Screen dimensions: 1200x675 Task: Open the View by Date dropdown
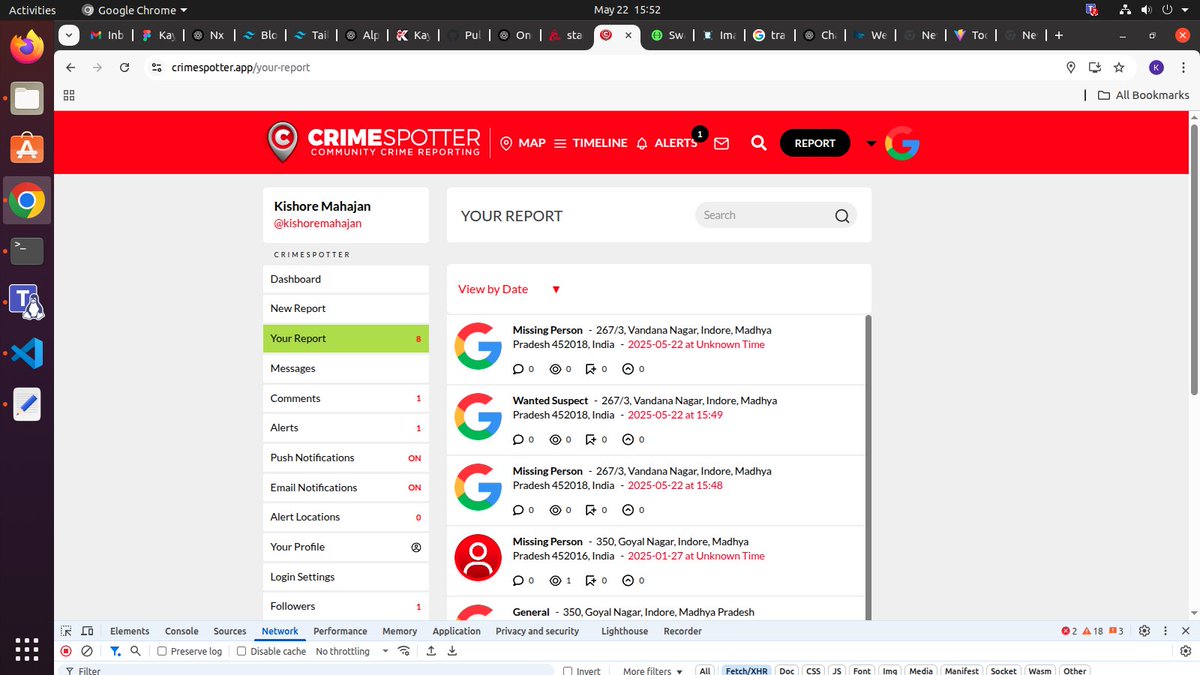tap(509, 289)
